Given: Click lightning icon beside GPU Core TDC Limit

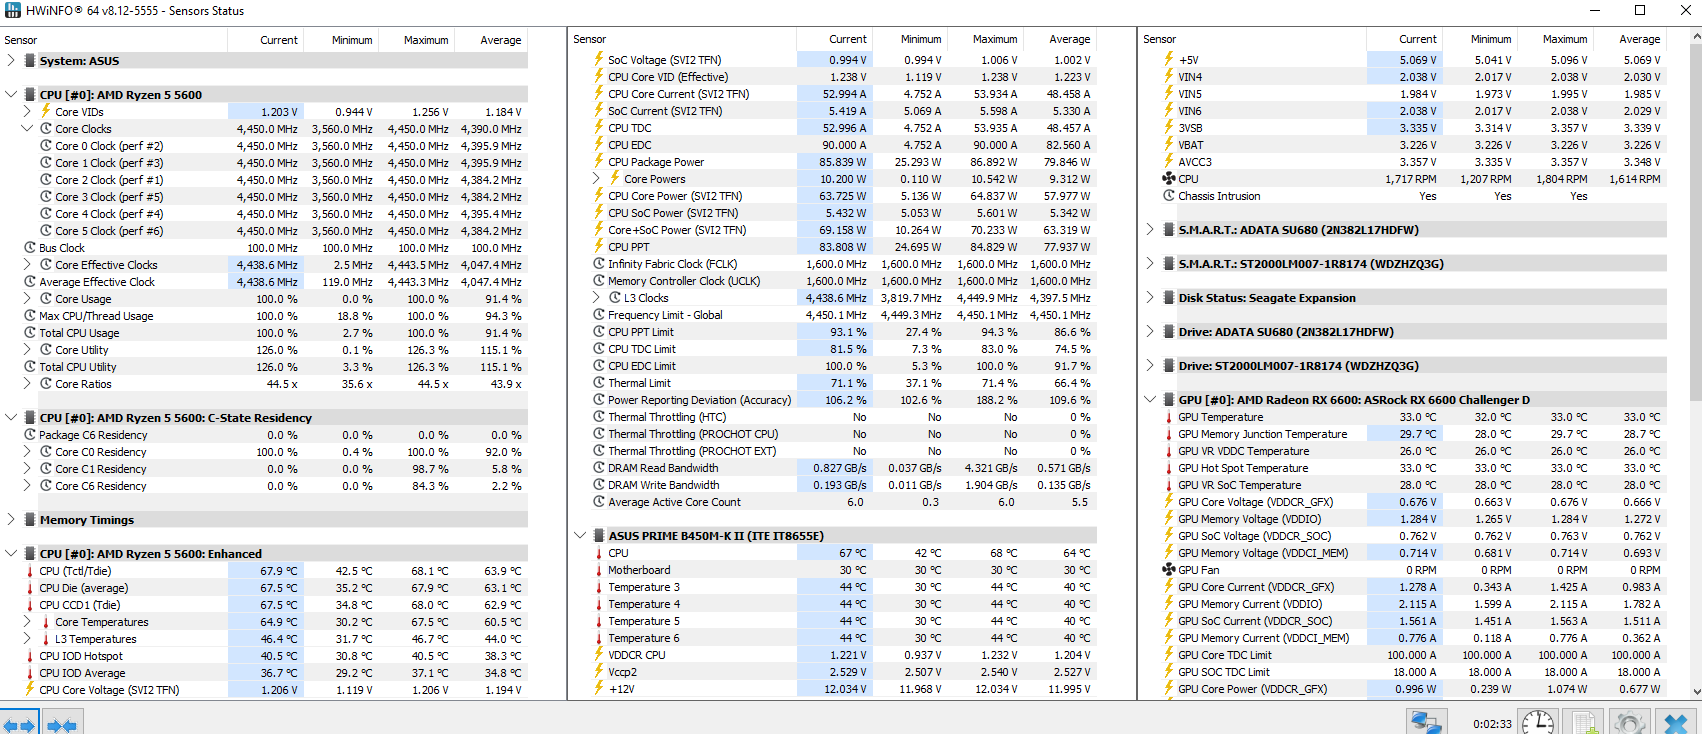Looking at the screenshot, I should click(x=1168, y=655).
